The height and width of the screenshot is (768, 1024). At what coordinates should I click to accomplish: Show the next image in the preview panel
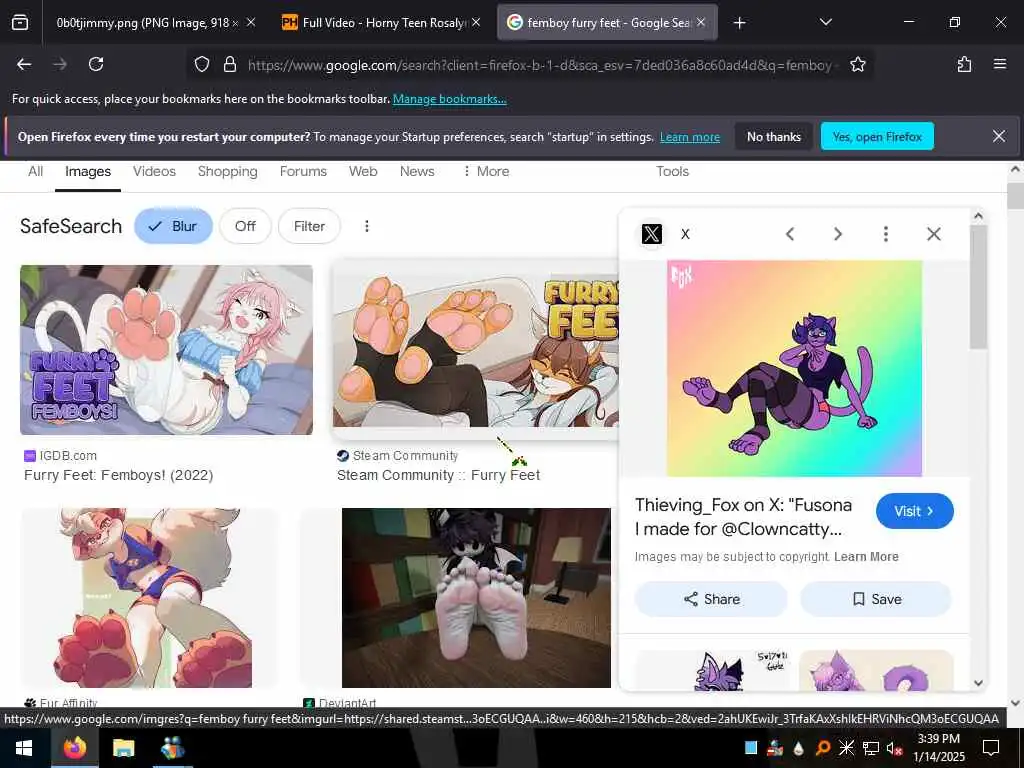[x=838, y=234]
